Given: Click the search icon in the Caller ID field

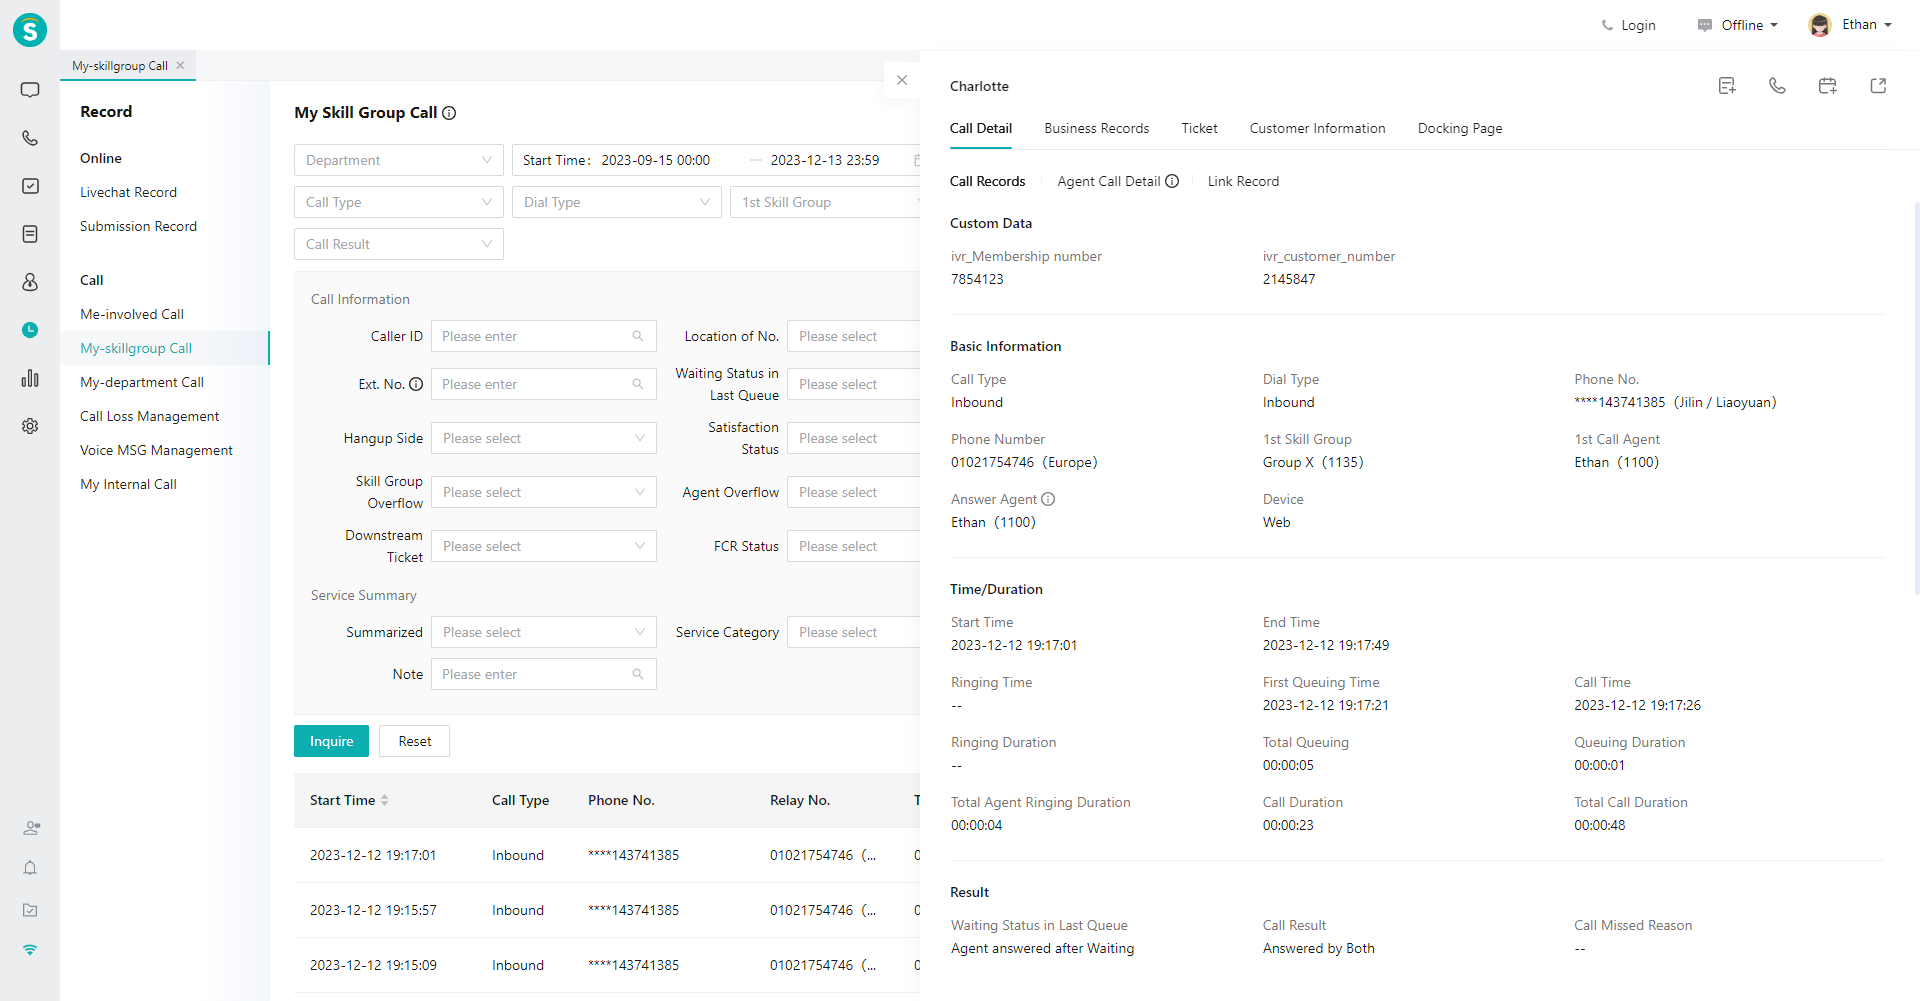Looking at the screenshot, I should coord(638,336).
